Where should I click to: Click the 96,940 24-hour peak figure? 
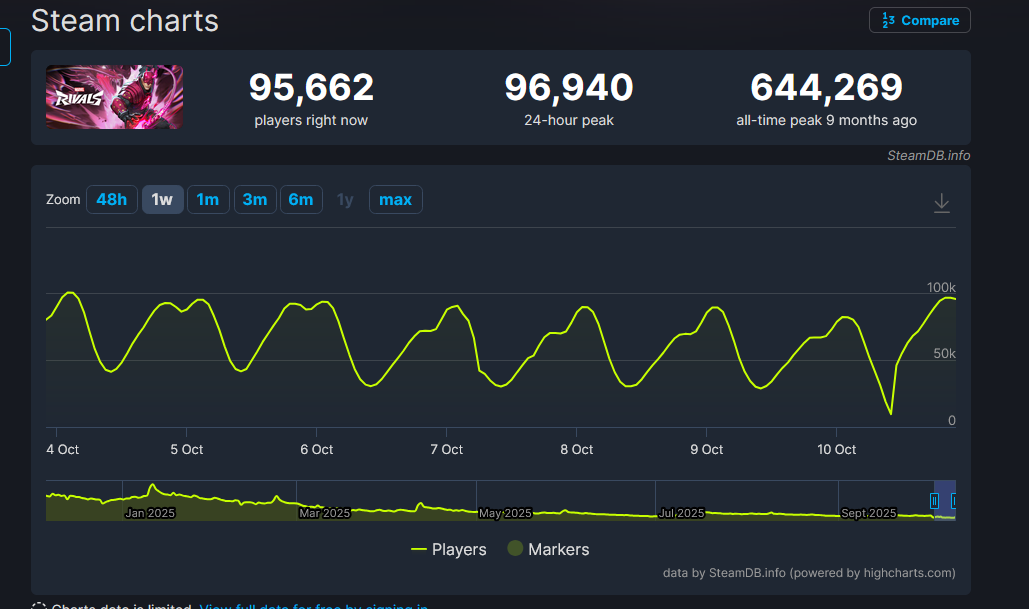point(569,87)
